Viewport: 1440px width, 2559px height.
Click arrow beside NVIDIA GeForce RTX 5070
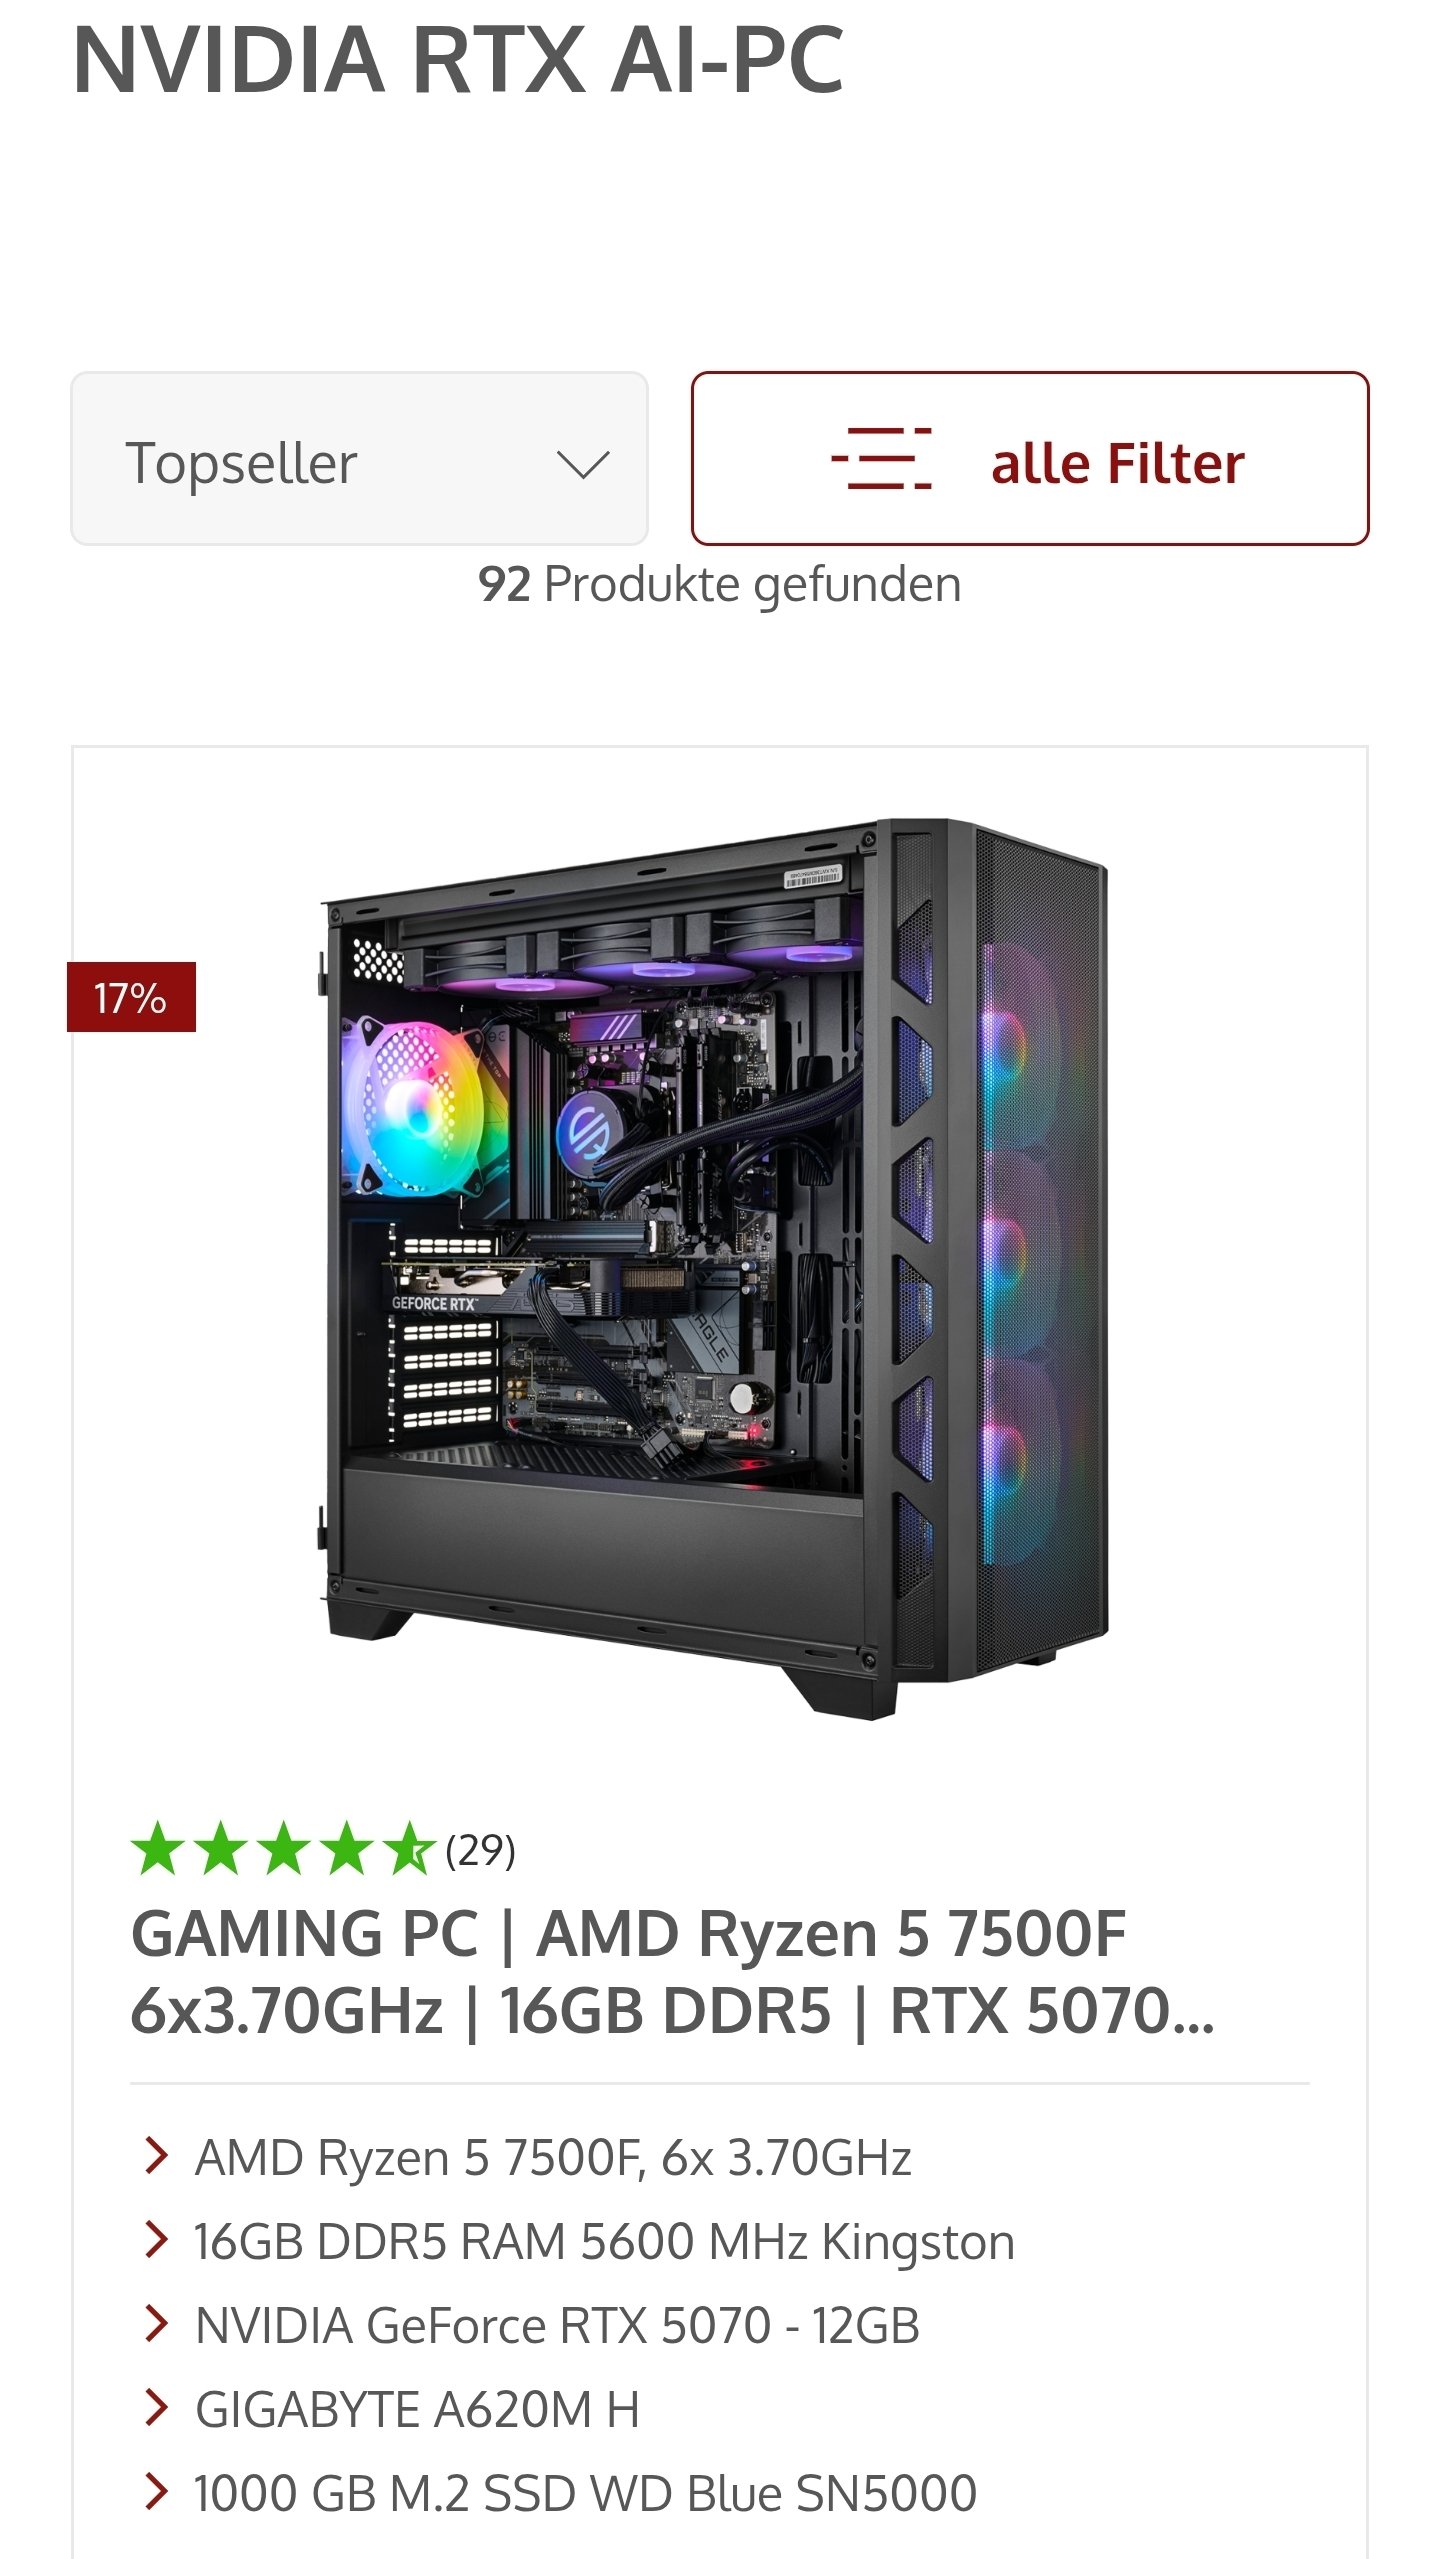point(155,2325)
